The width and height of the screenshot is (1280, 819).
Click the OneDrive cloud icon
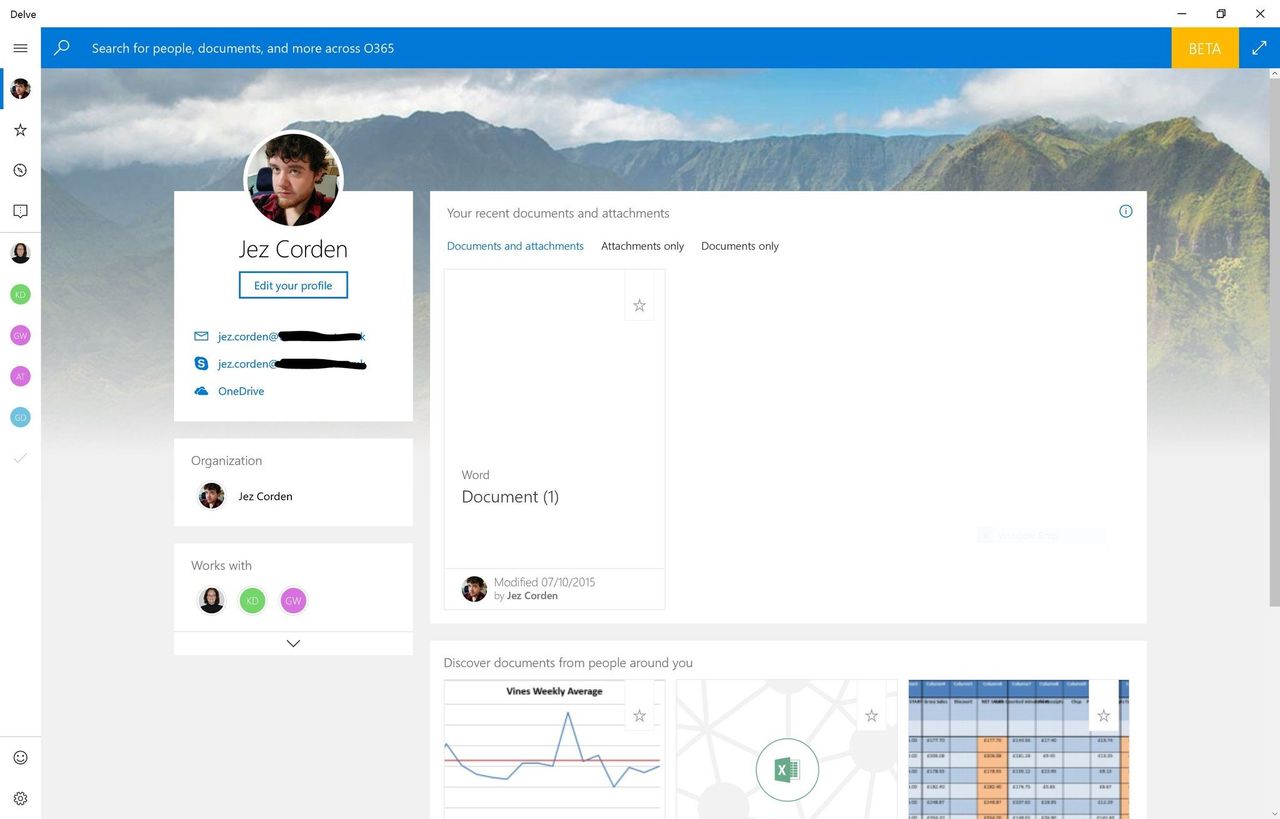click(x=201, y=391)
